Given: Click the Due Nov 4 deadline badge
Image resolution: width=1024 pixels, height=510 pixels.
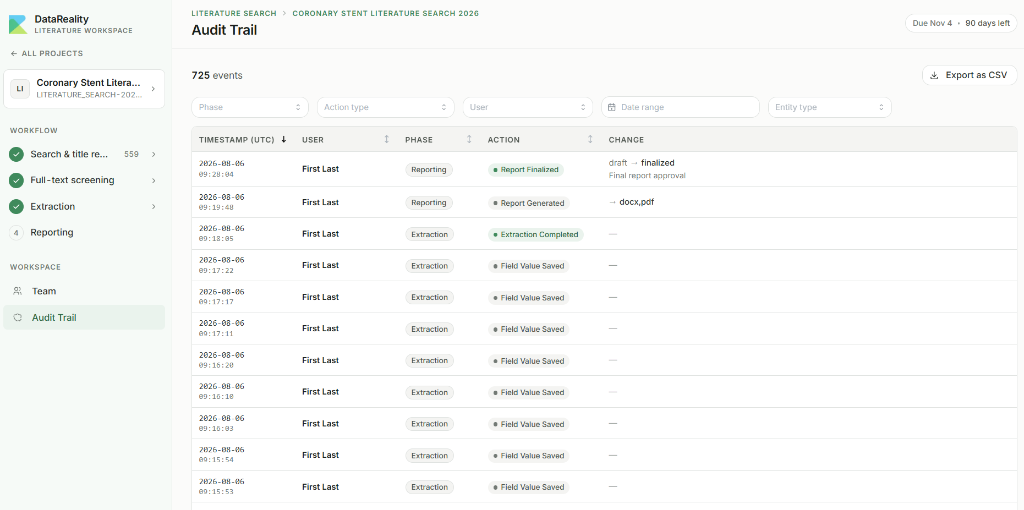Looking at the screenshot, I should [961, 23].
